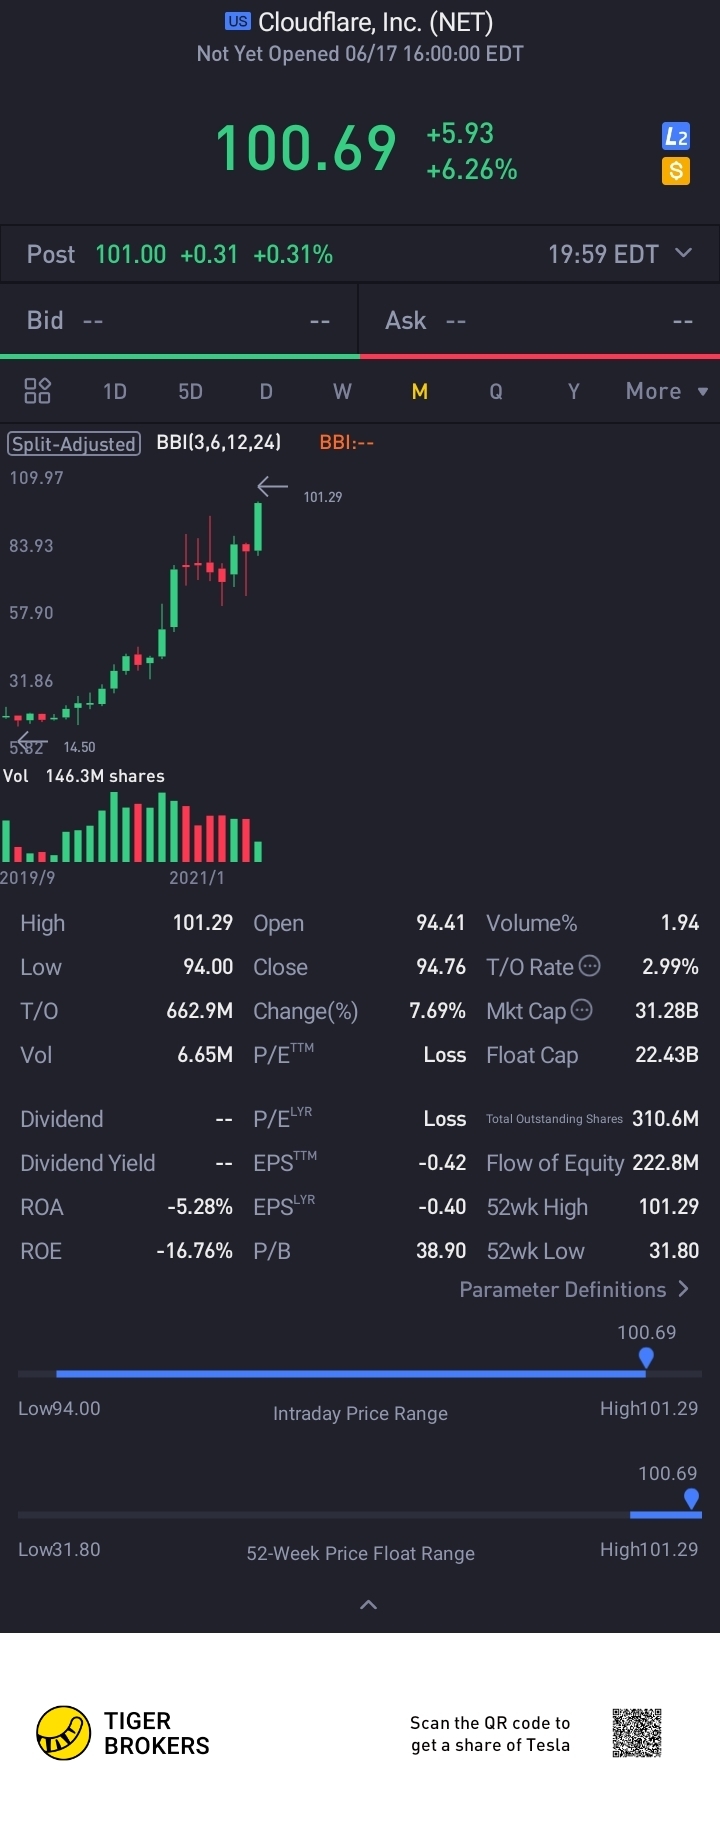
Task: Tap the Intraday Price Range slider marker
Action: point(646,1358)
